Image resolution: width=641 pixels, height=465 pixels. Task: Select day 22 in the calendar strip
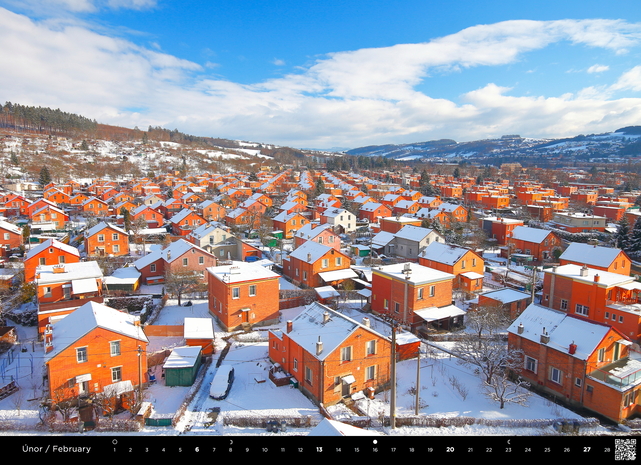coord(489,450)
